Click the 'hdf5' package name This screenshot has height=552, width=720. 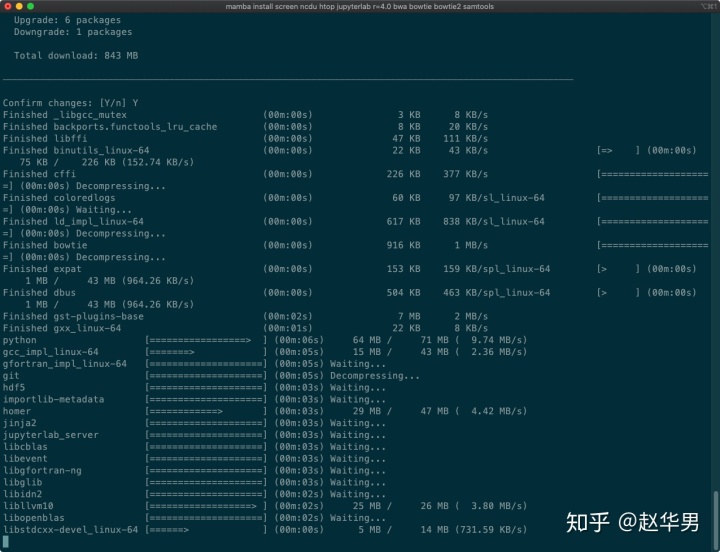(x=14, y=388)
